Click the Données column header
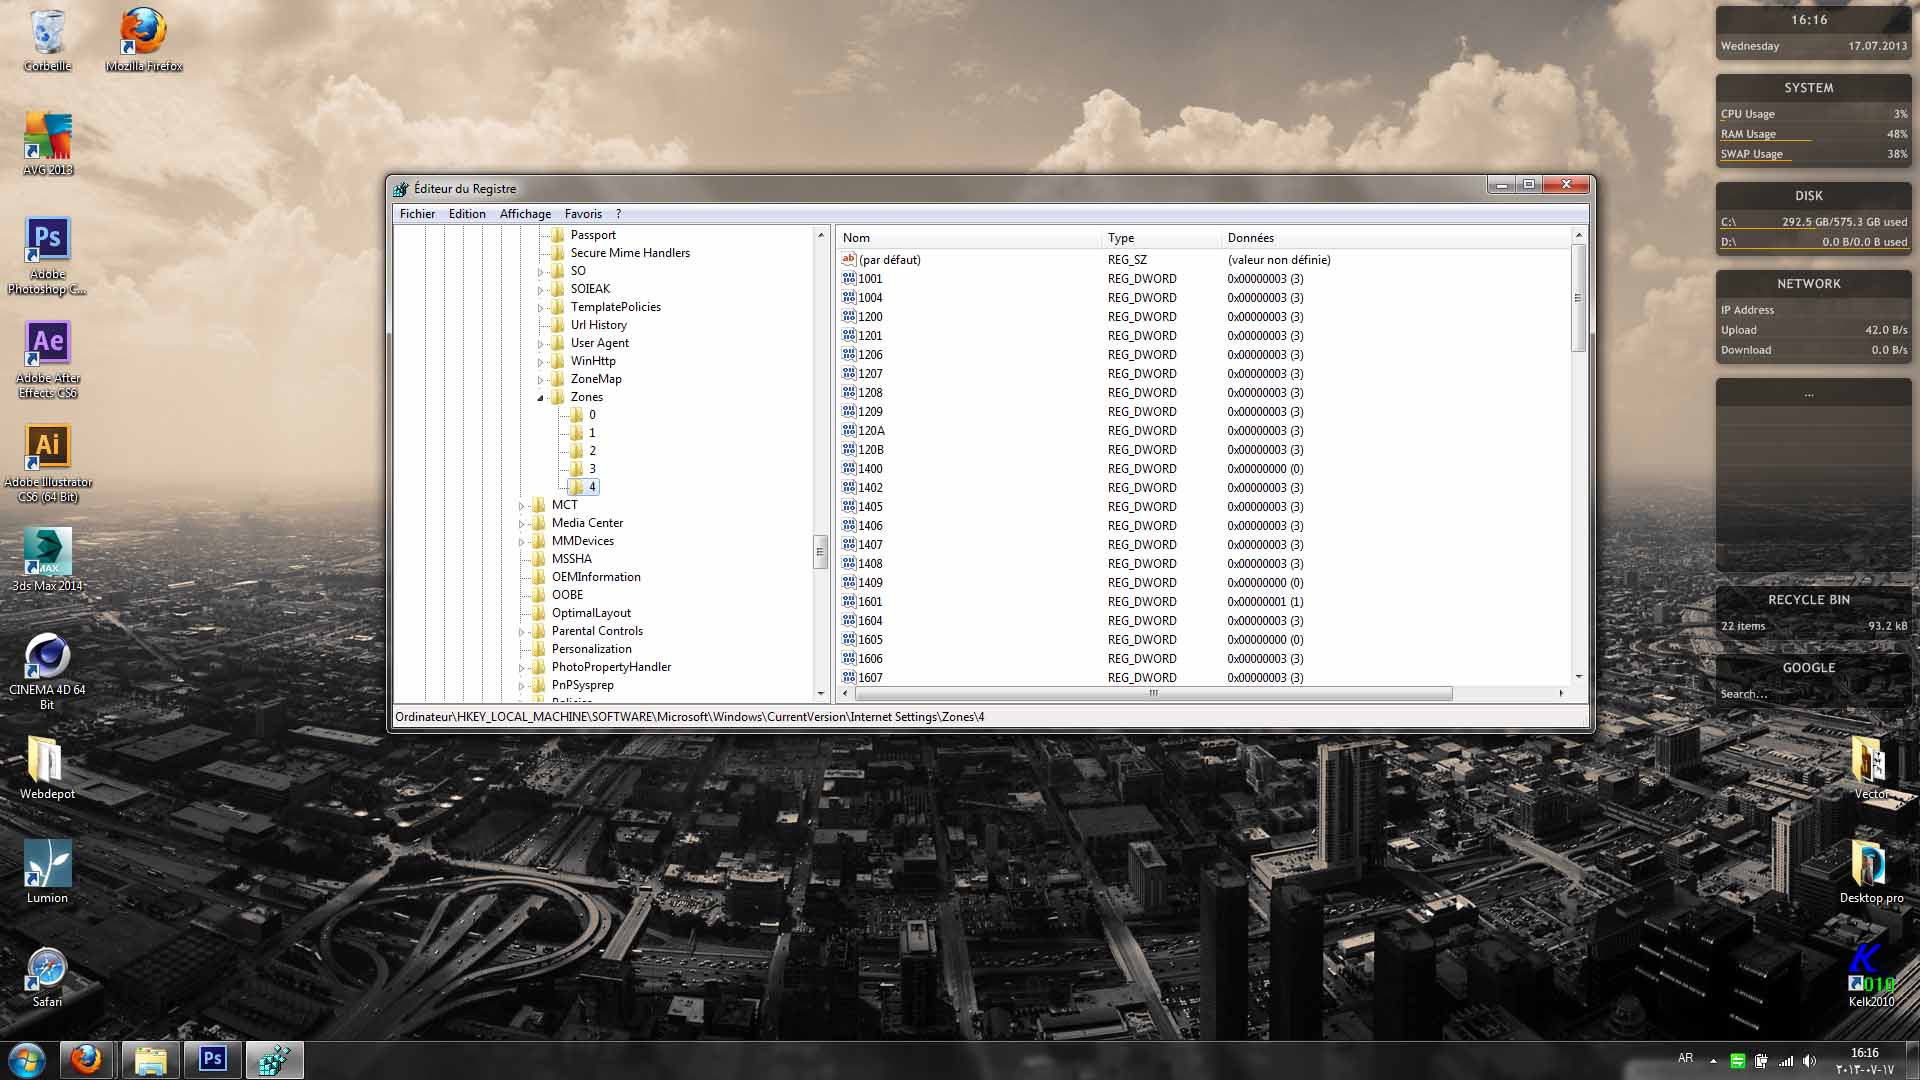The image size is (1920, 1080). [x=1396, y=238]
